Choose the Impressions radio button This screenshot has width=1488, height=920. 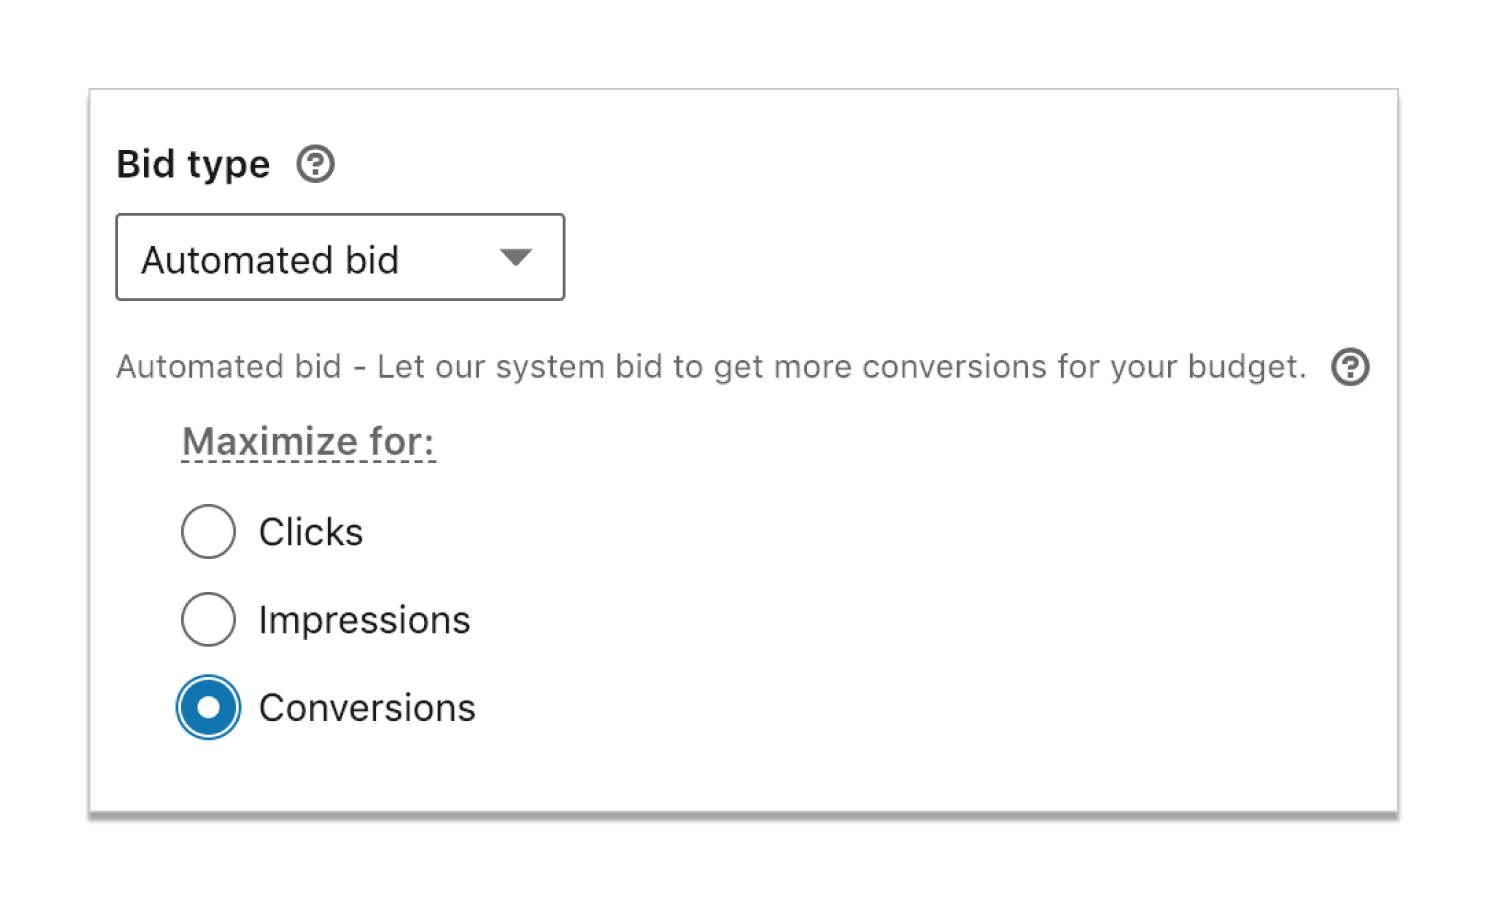[208, 619]
